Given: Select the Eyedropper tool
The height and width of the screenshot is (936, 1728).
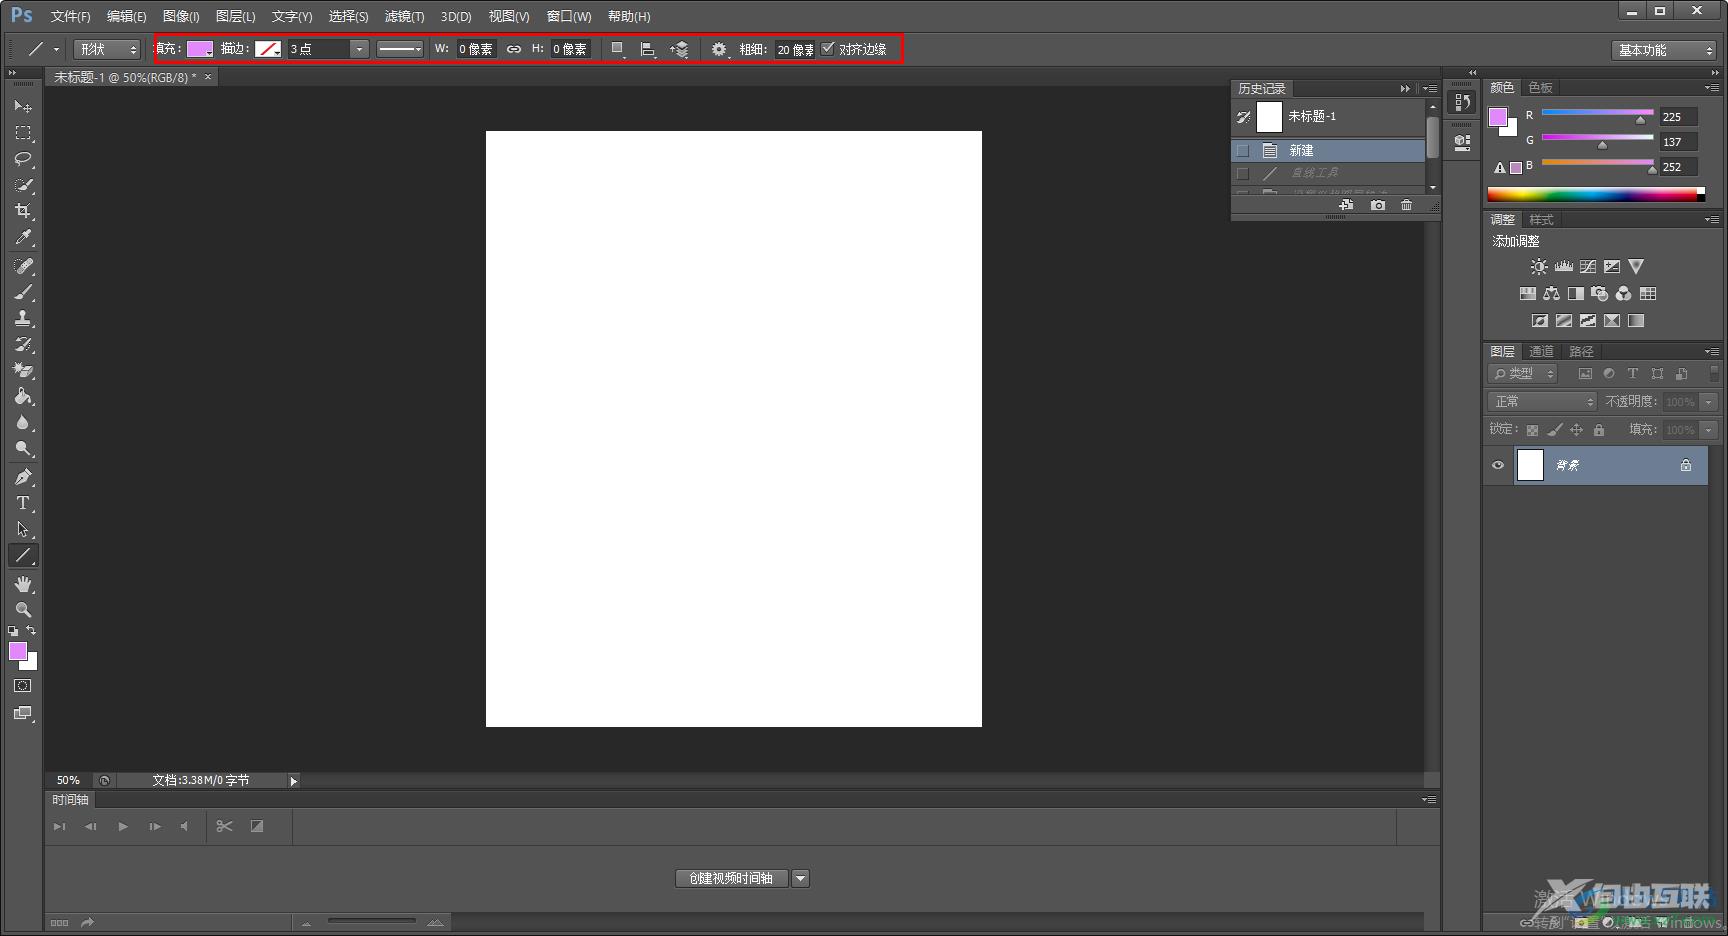Looking at the screenshot, I should tap(23, 237).
